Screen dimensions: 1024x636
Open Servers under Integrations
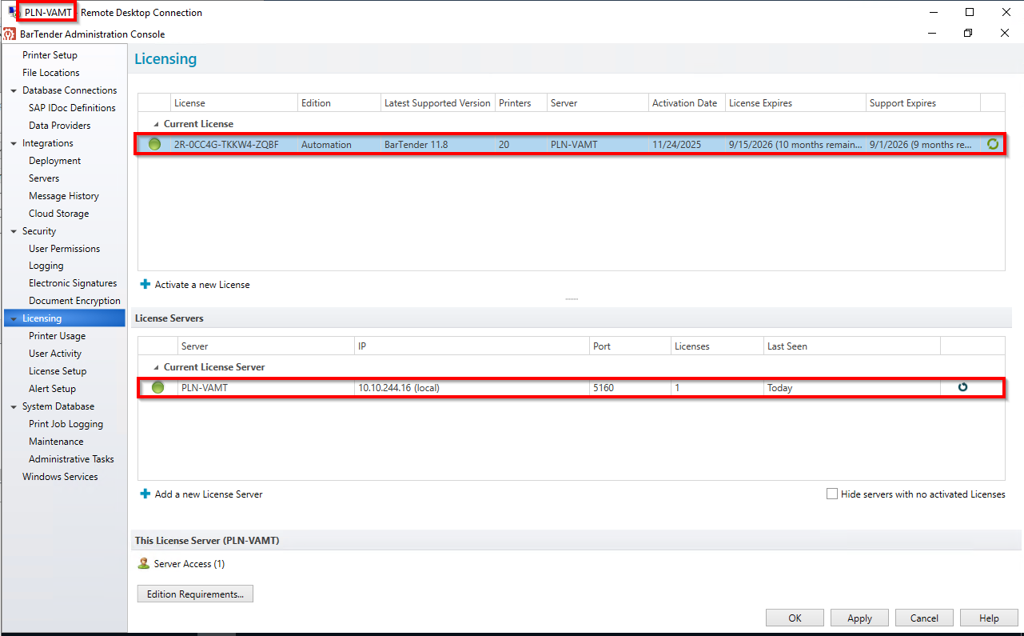[44, 178]
